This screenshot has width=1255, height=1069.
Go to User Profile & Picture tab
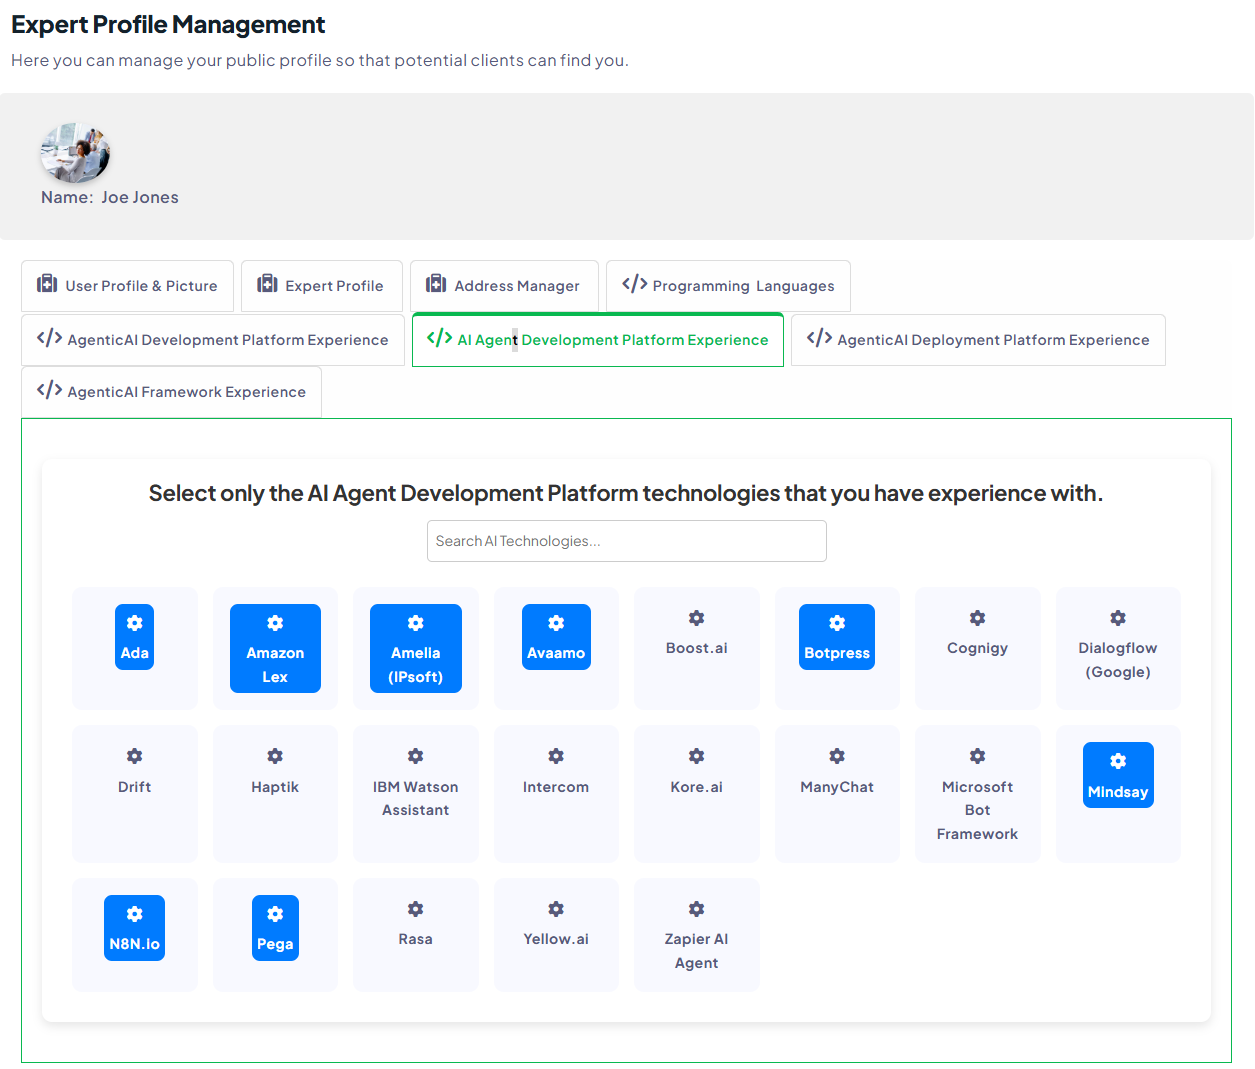128,286
